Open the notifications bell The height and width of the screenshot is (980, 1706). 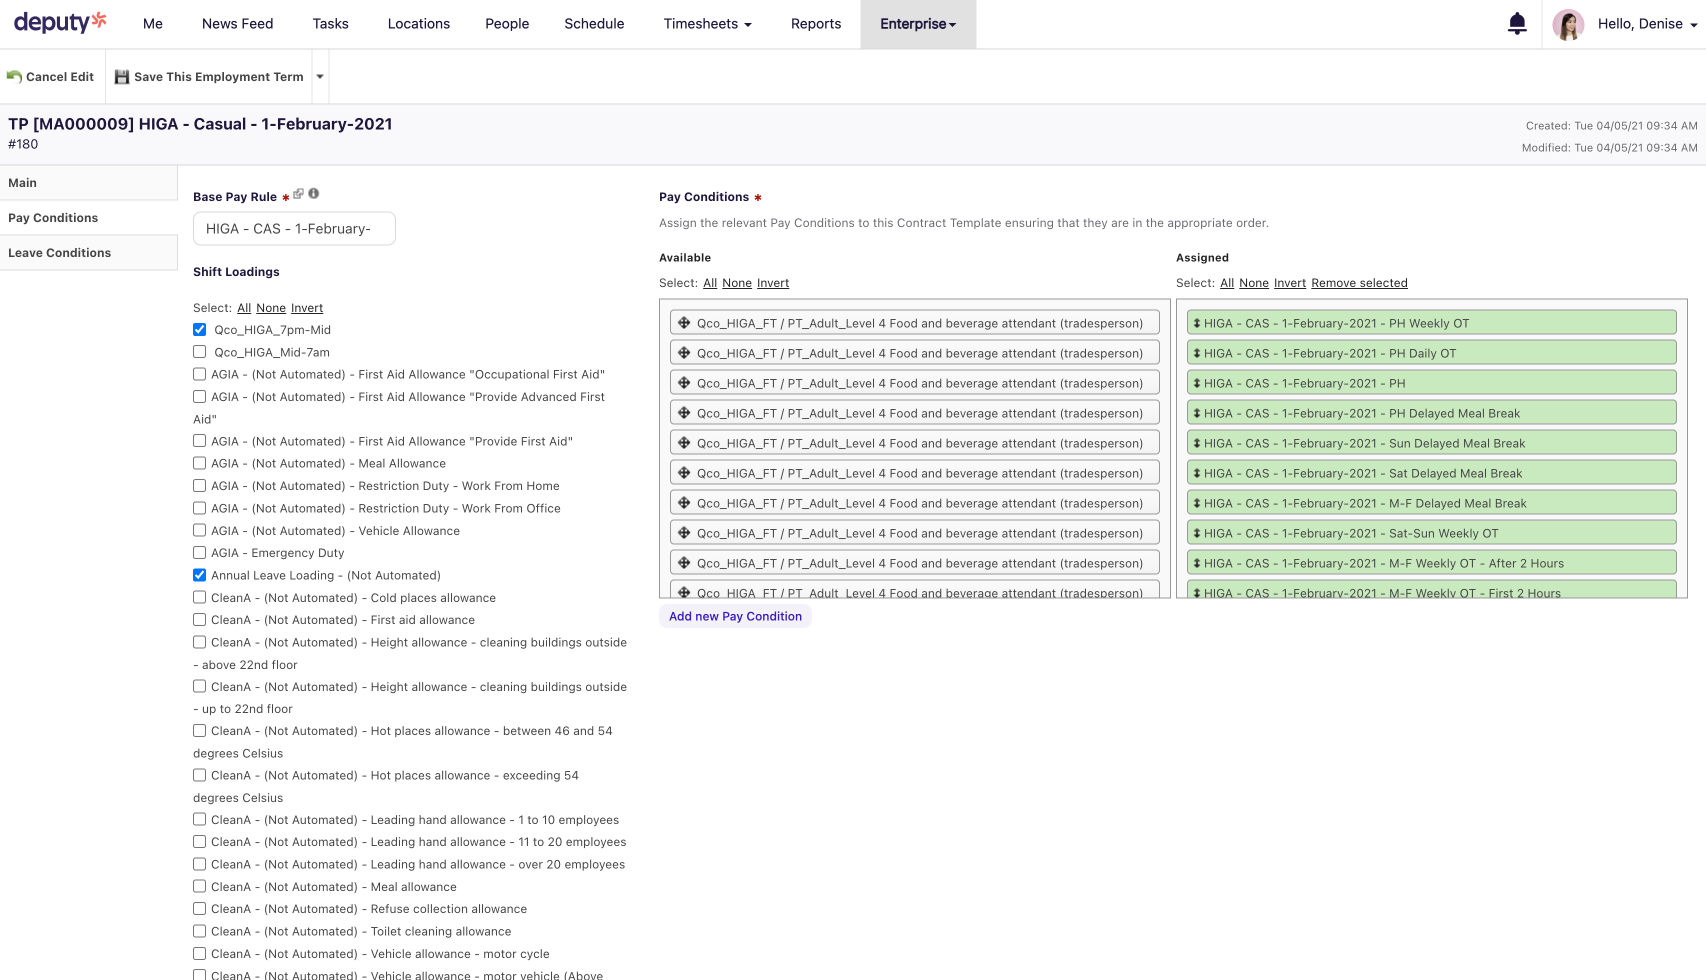click(1517, 24)
